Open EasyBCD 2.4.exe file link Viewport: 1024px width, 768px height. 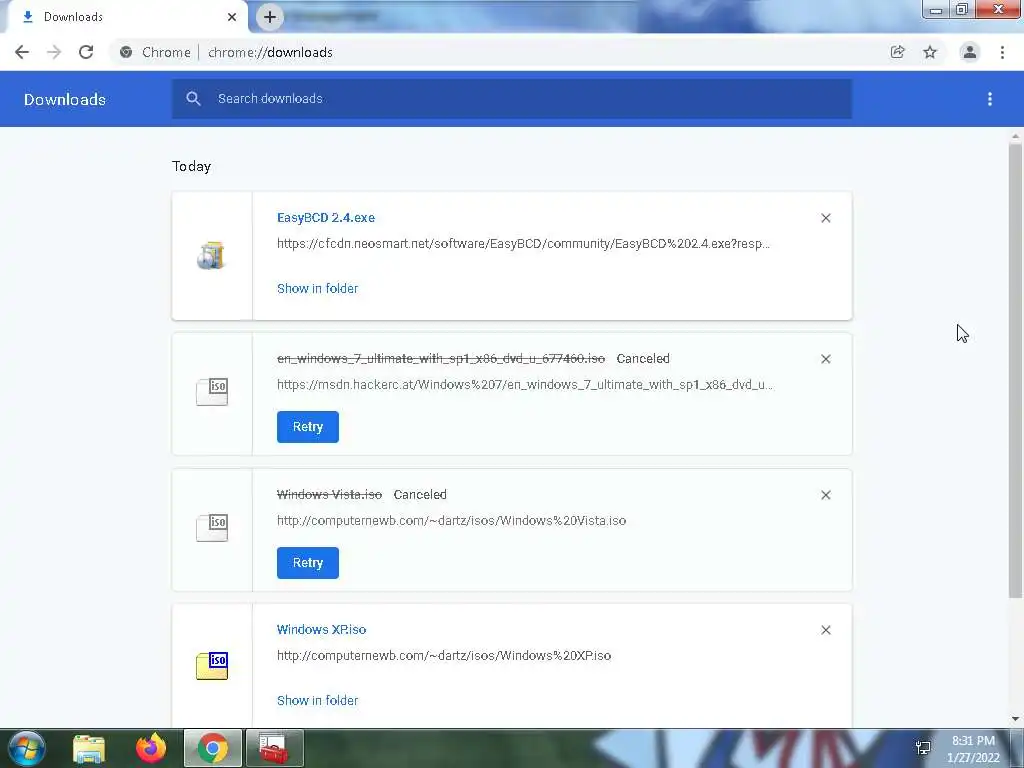[x=326, y=217]
